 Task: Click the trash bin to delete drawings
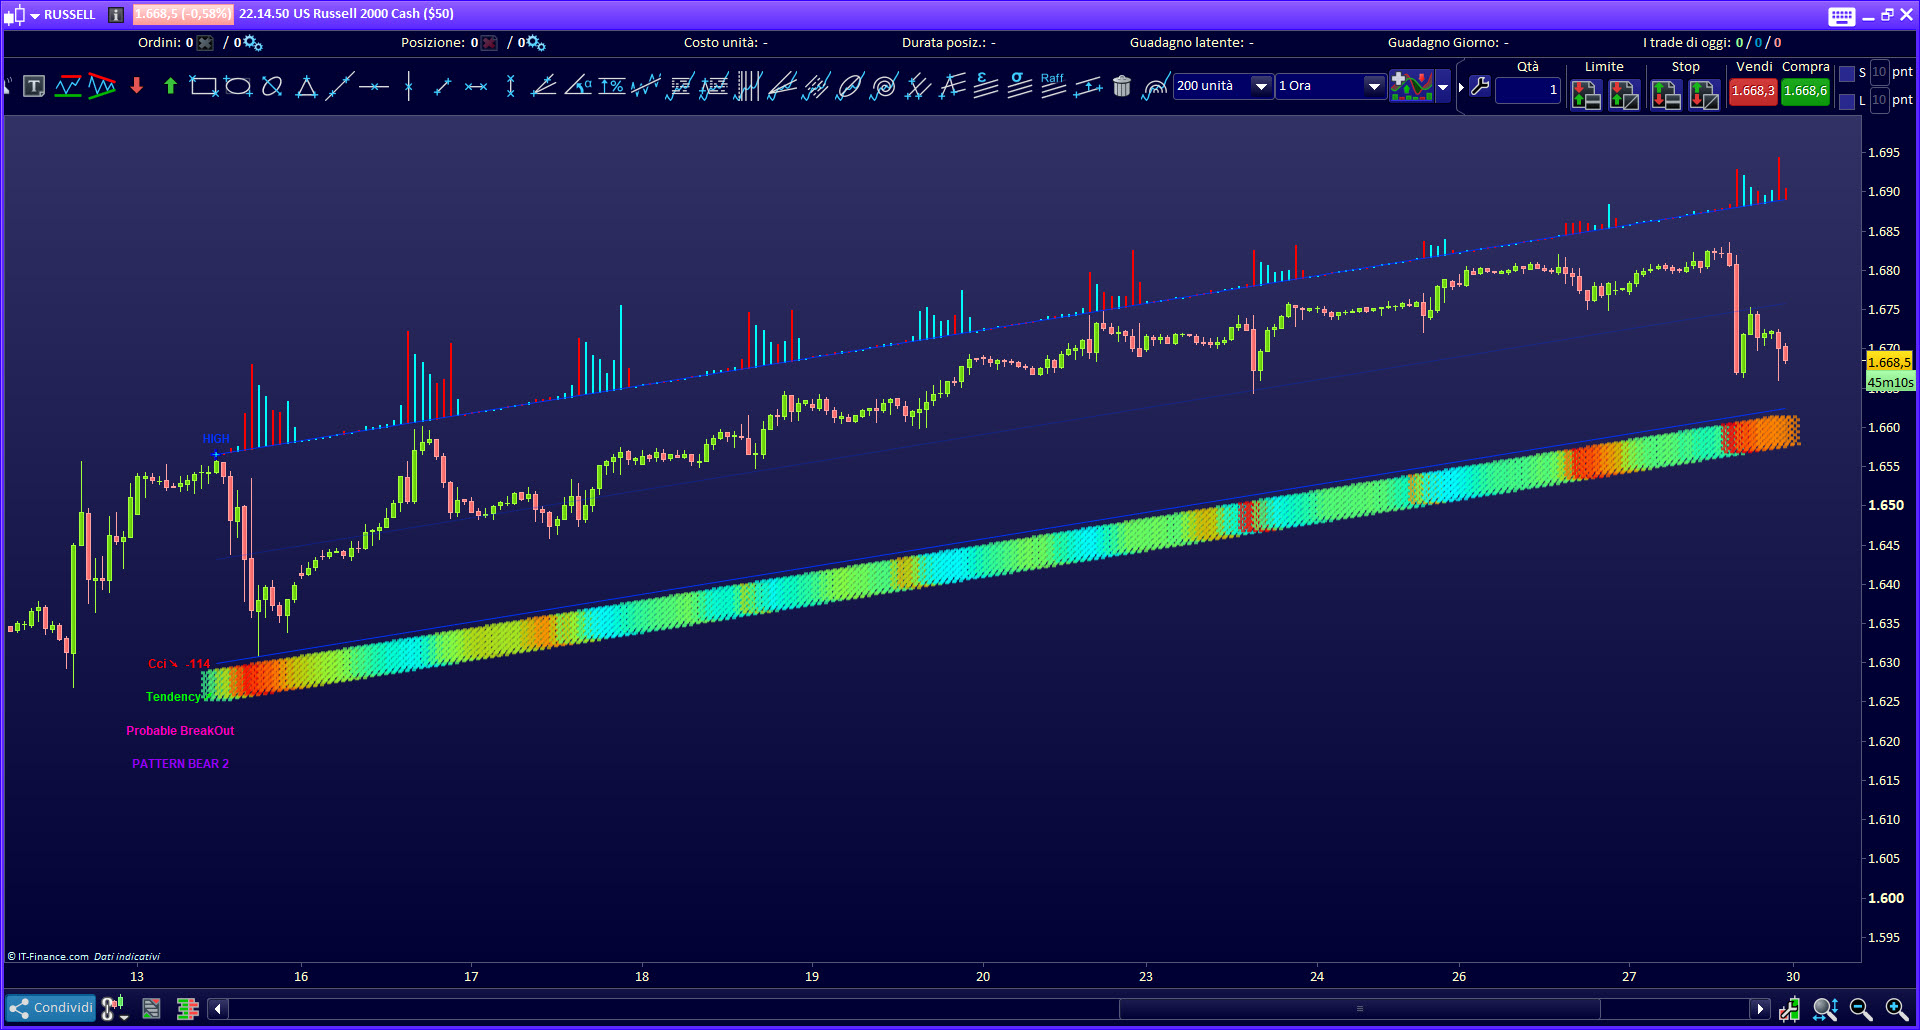point(1122,87)
